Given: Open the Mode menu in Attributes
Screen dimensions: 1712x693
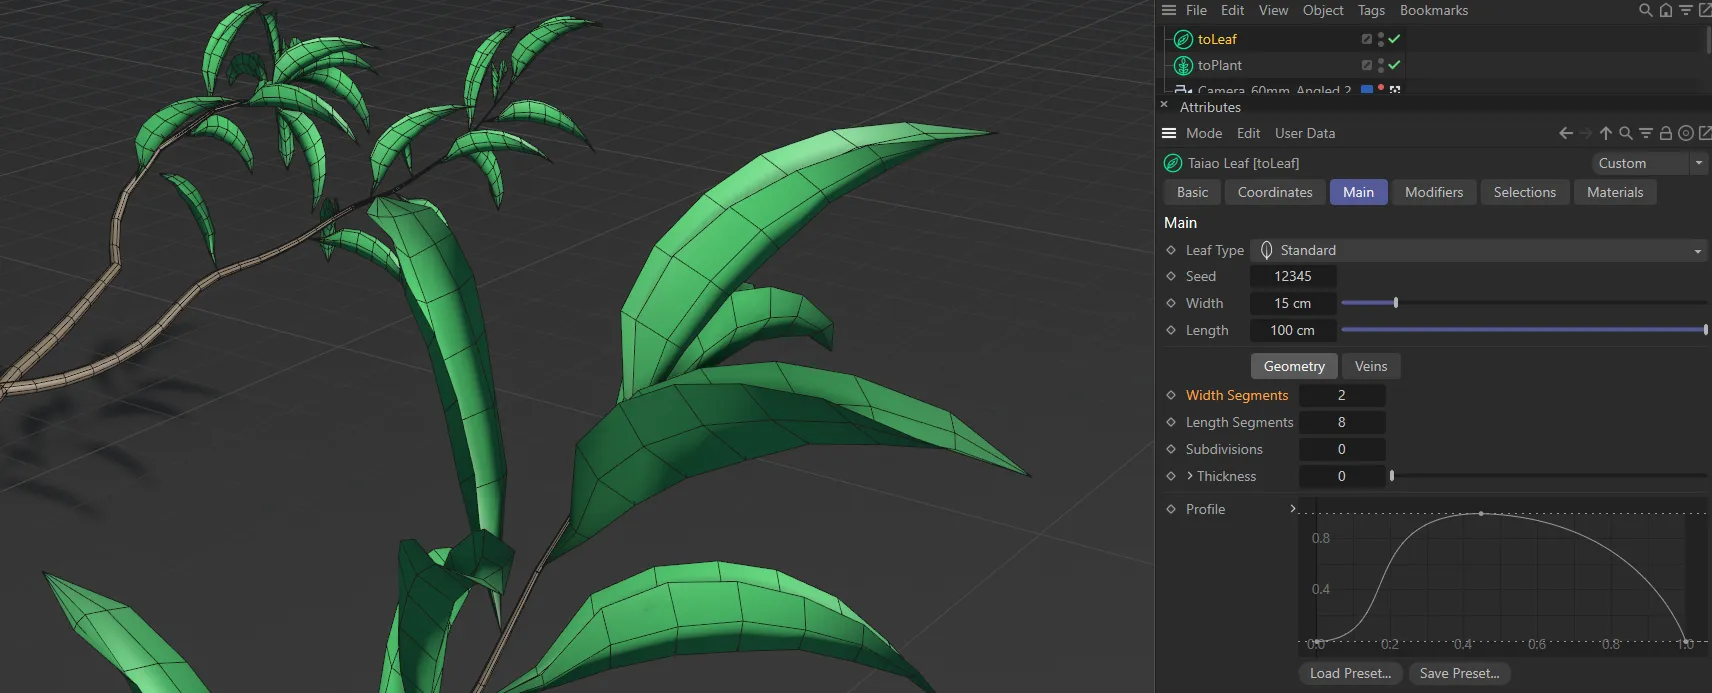Looking at the screenshot, I should point(1204,133).
